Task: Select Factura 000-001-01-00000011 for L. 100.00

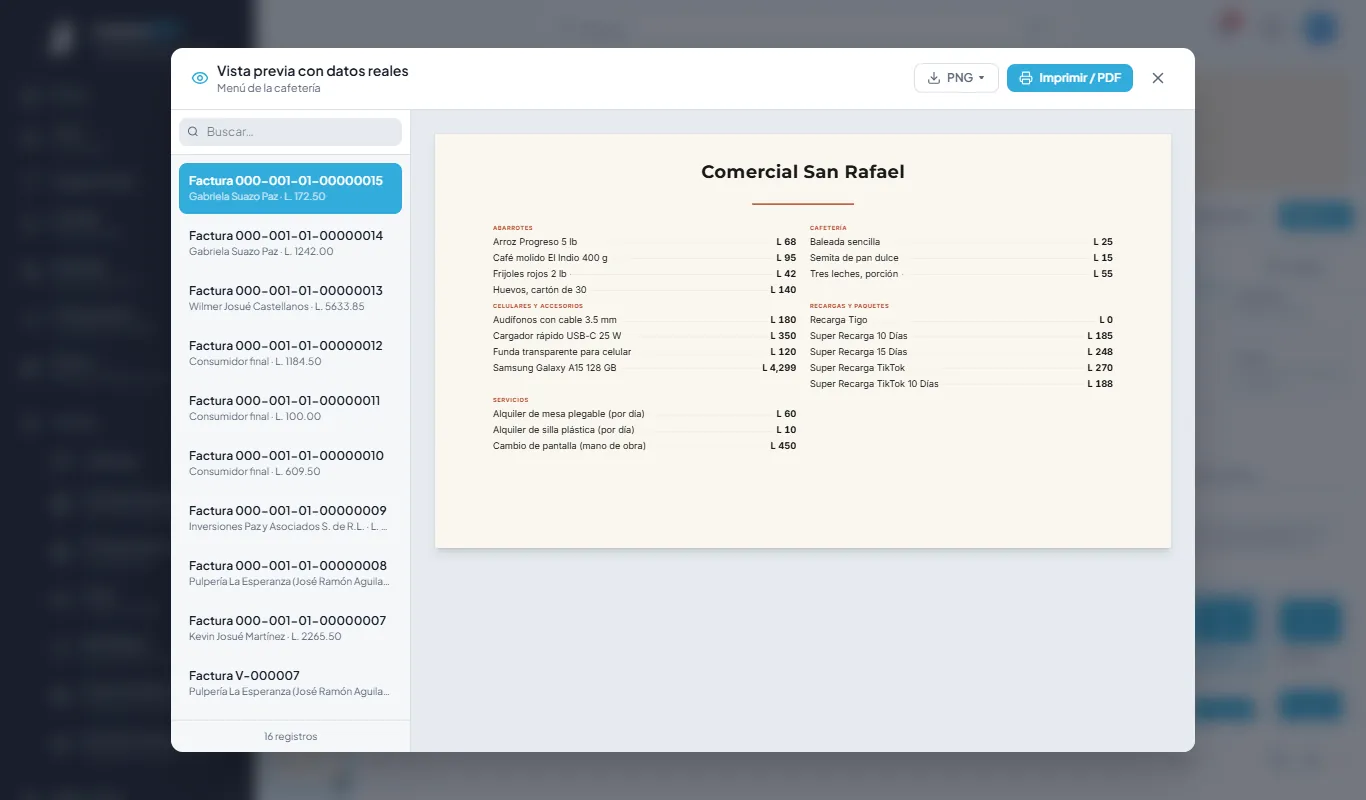Action: point(290,408)
